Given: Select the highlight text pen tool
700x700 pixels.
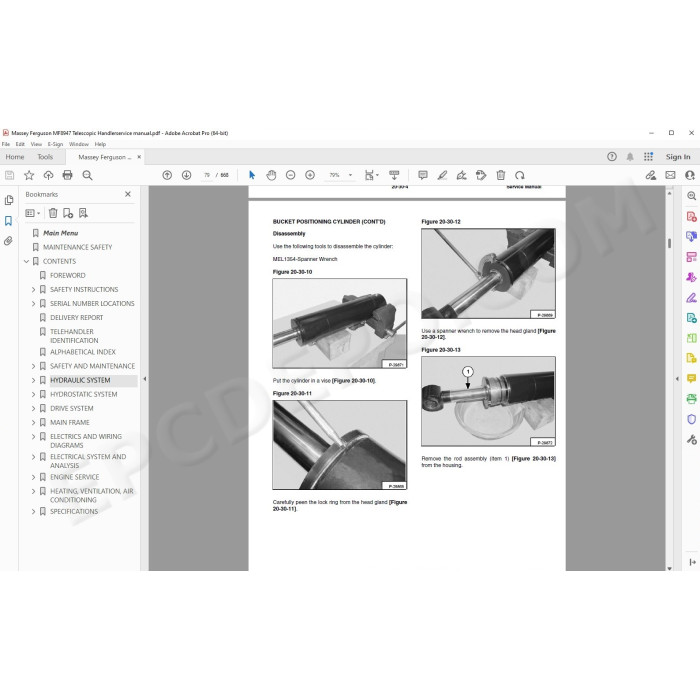Looking at the screenshot, I should click(x=442, y=175).
